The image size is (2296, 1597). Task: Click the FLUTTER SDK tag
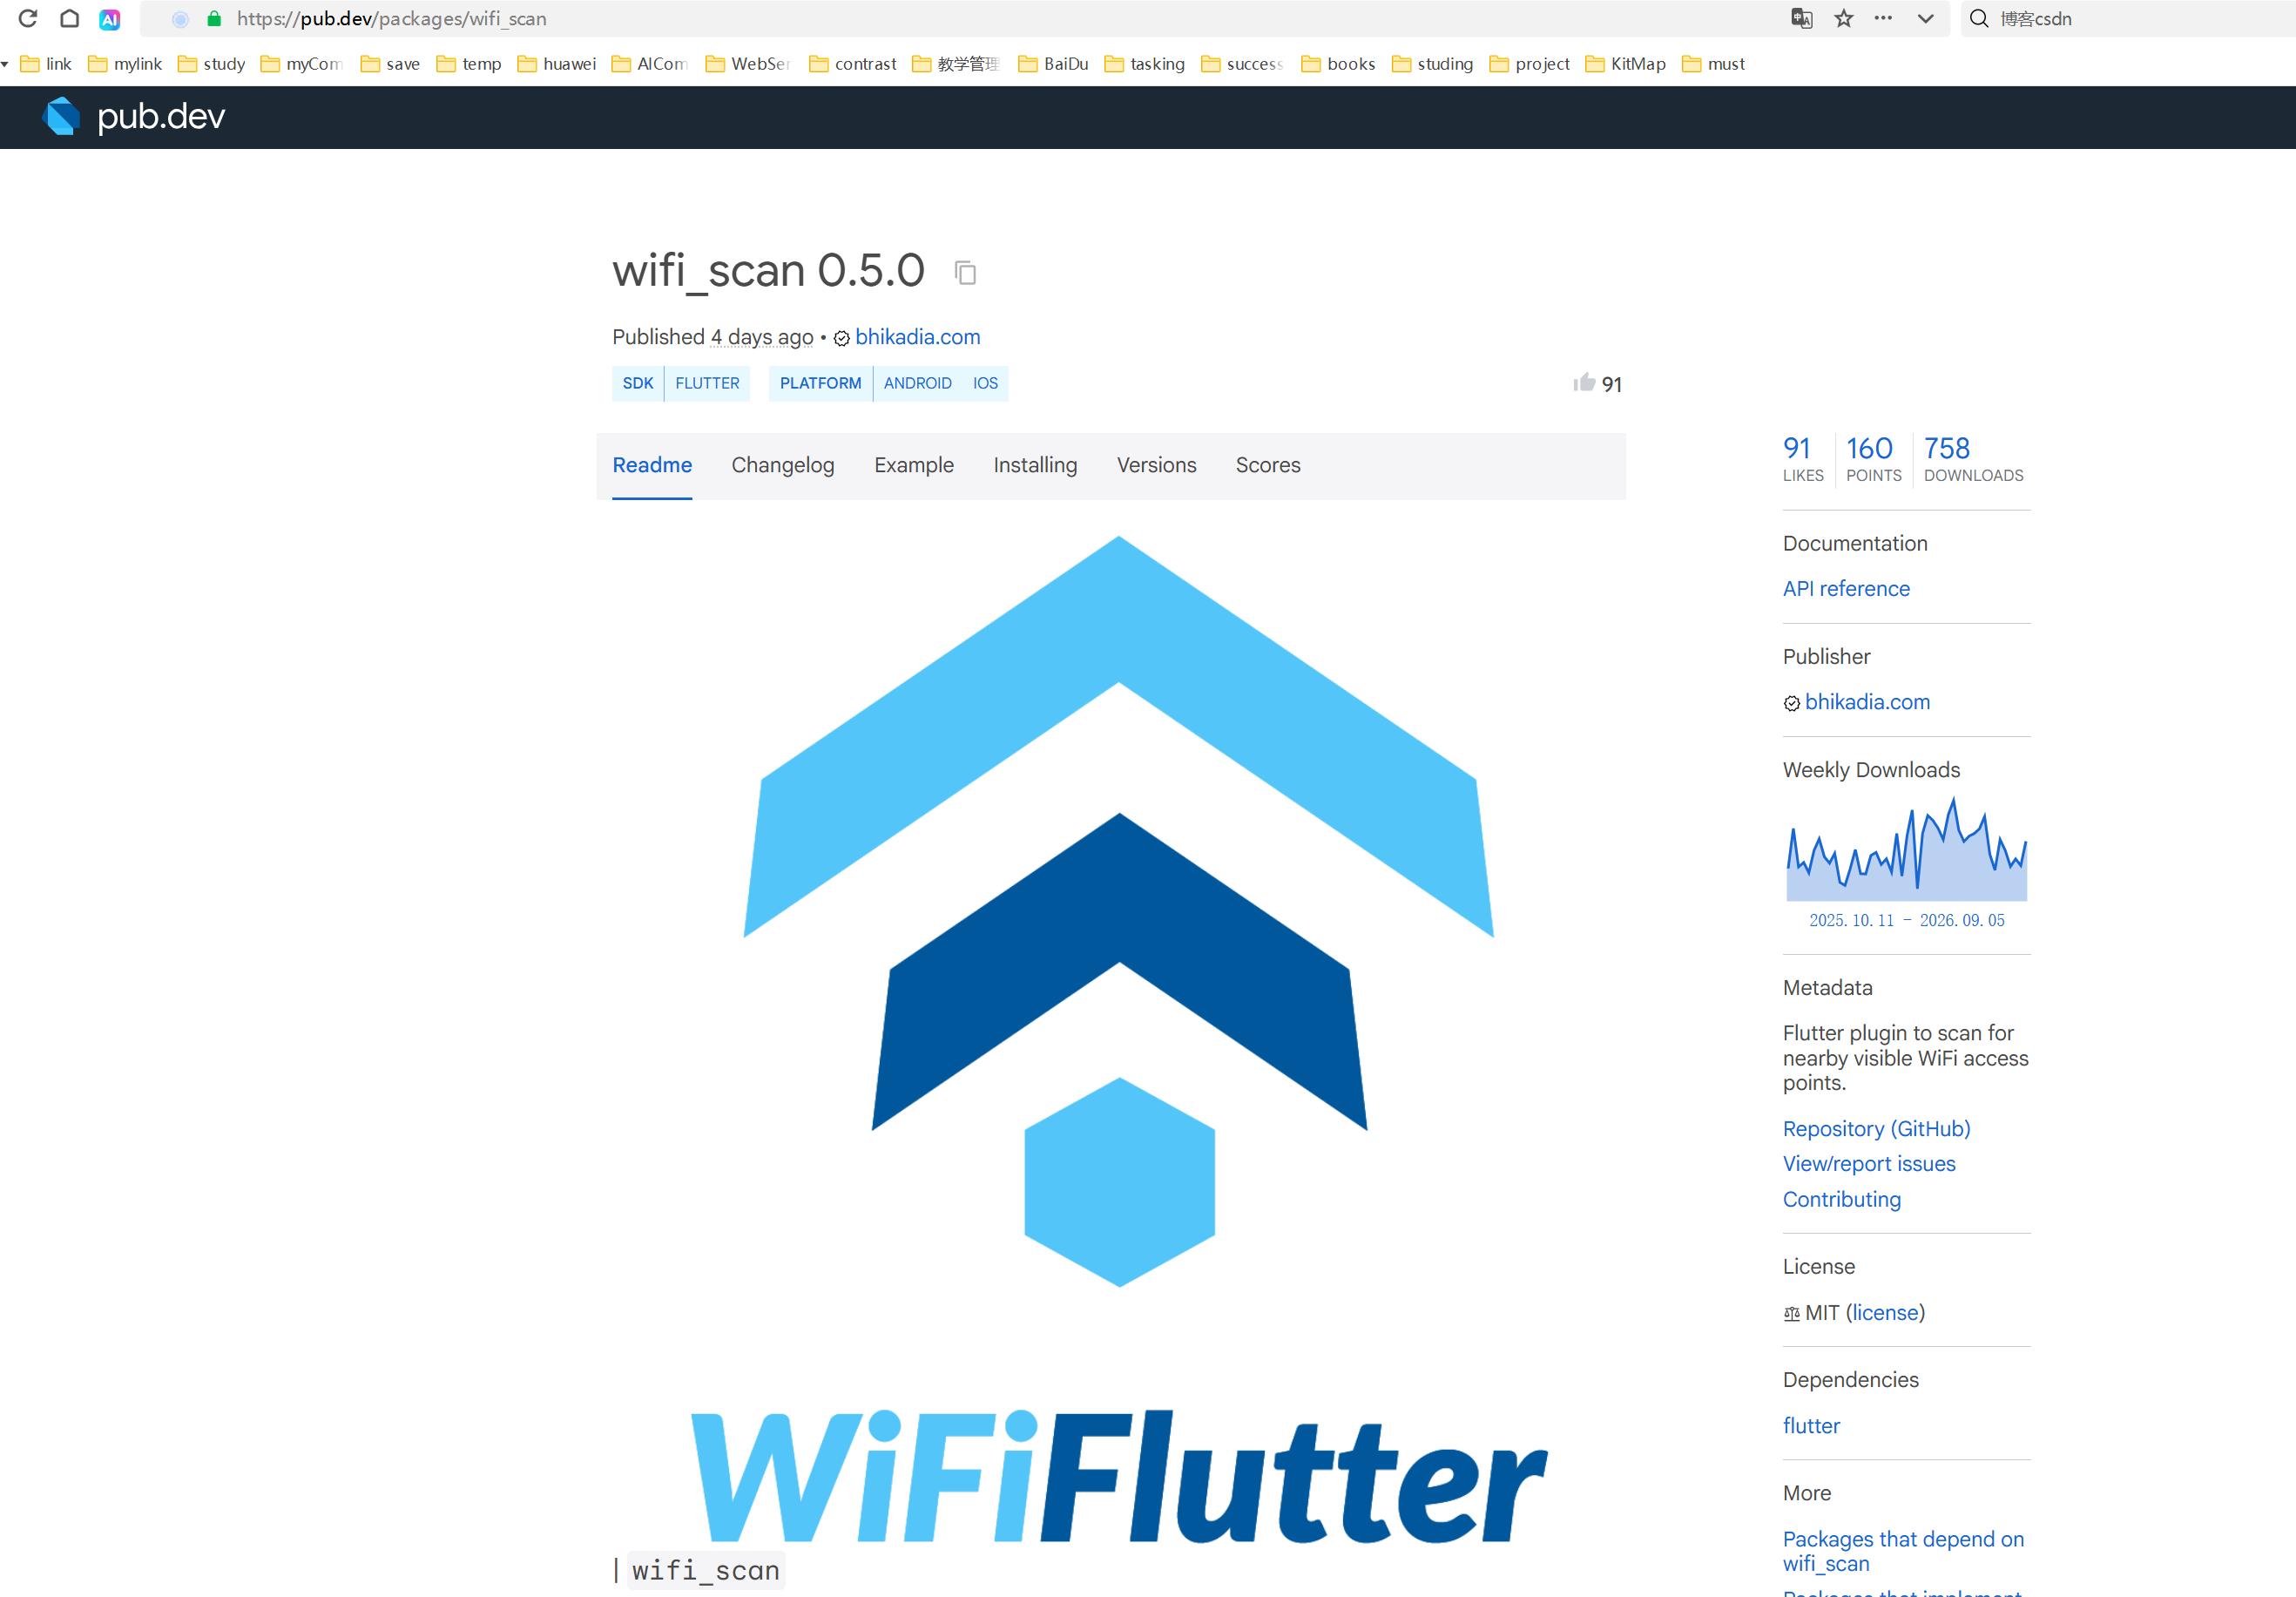pos(707,383)
